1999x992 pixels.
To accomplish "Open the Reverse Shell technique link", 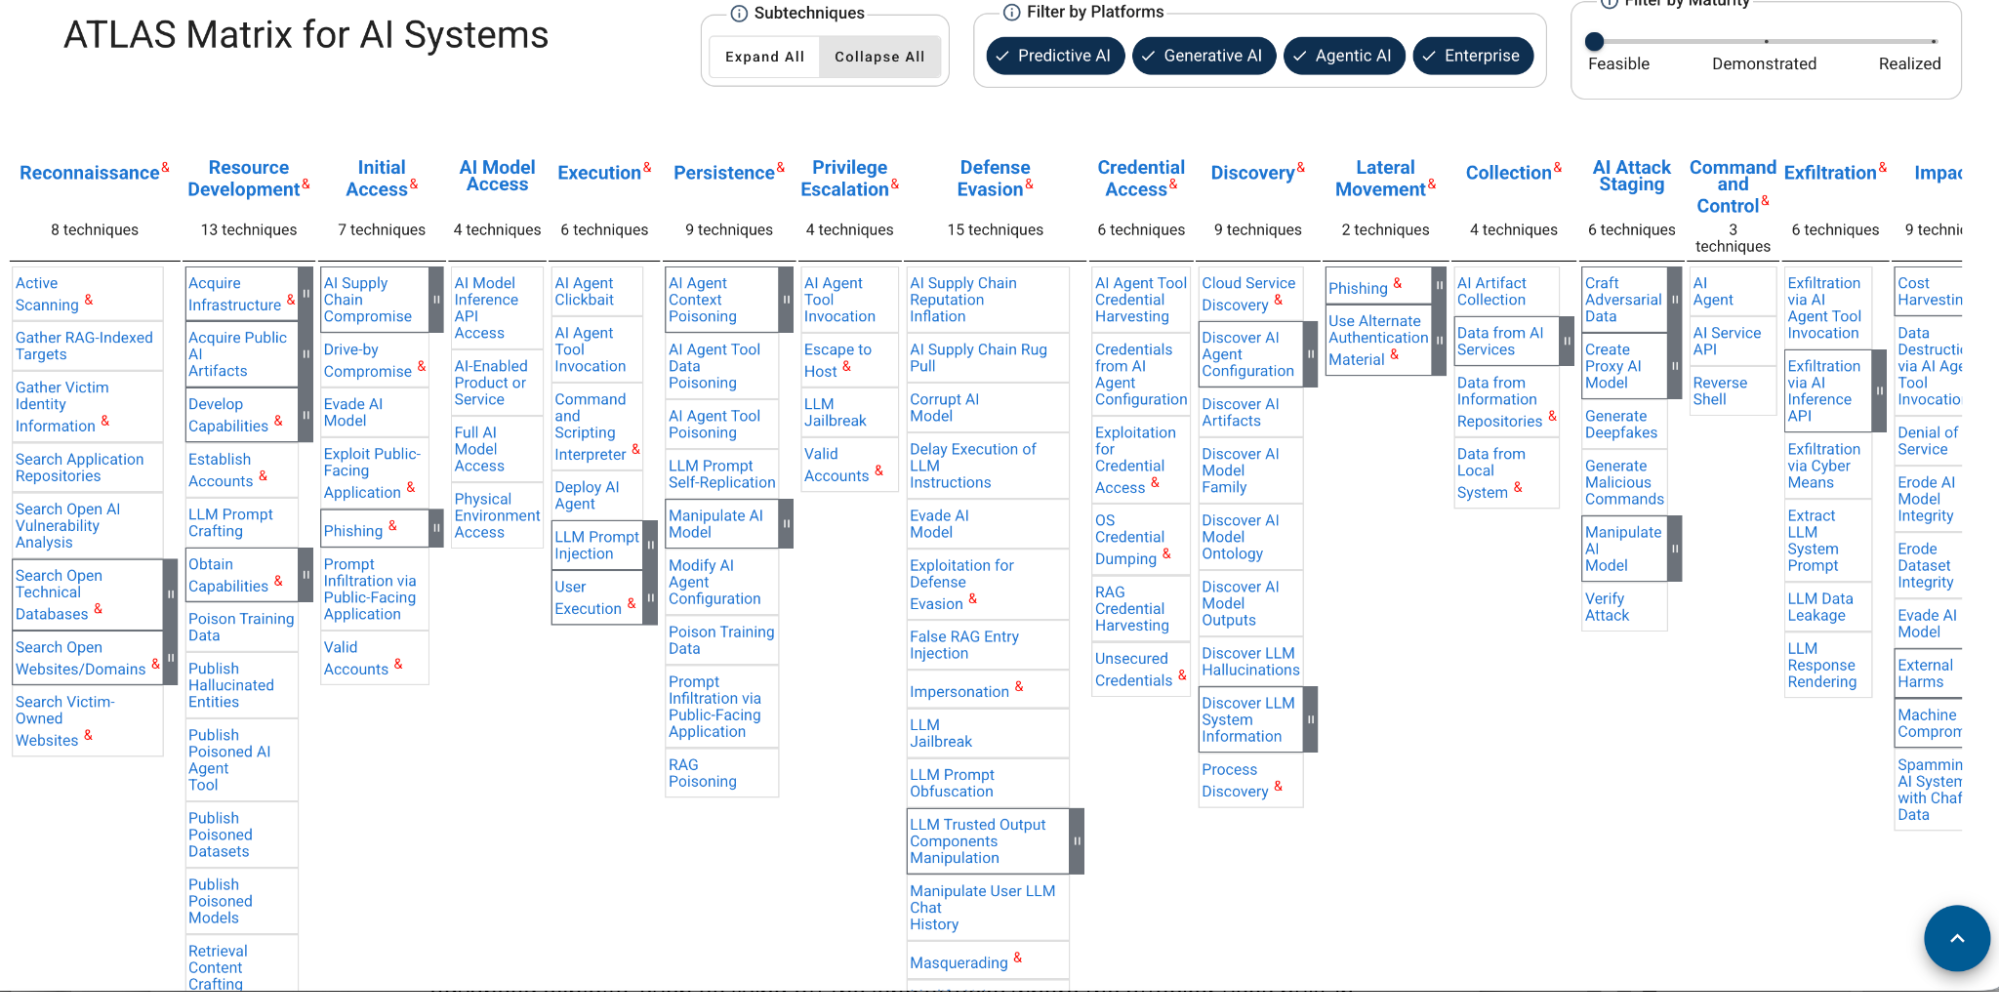I will point(1720,391).
